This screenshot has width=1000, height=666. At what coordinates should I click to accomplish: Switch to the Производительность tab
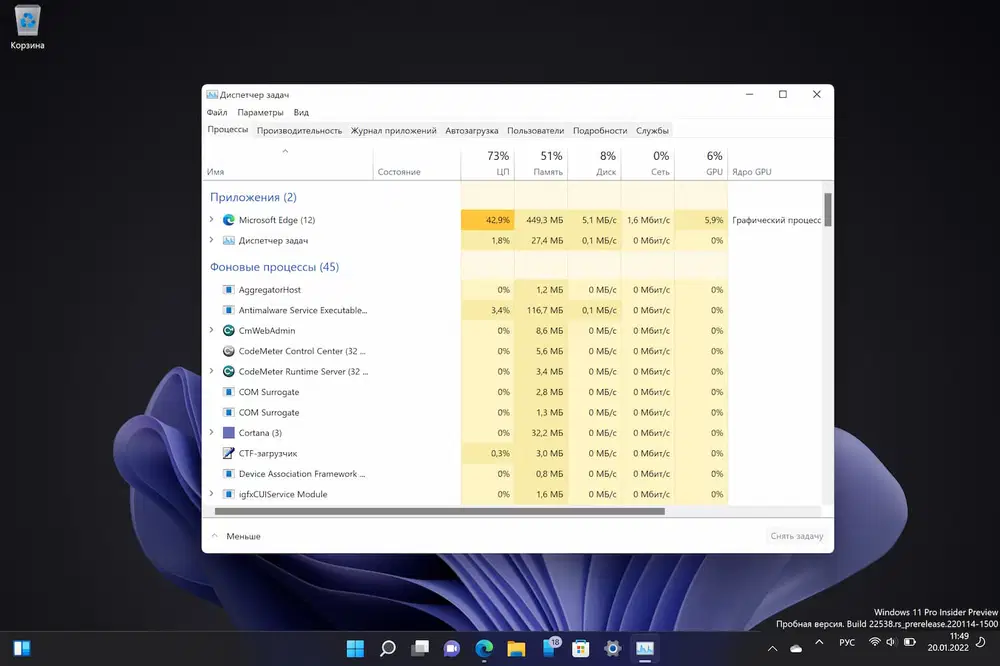[x=299, y=131]
